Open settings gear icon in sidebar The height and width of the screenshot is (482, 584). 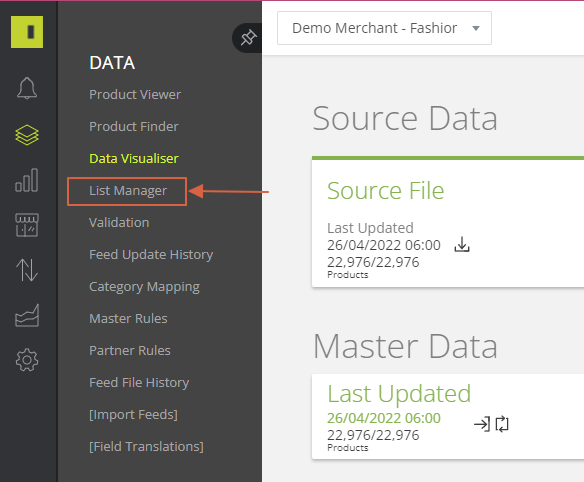[x=27, y=360]
